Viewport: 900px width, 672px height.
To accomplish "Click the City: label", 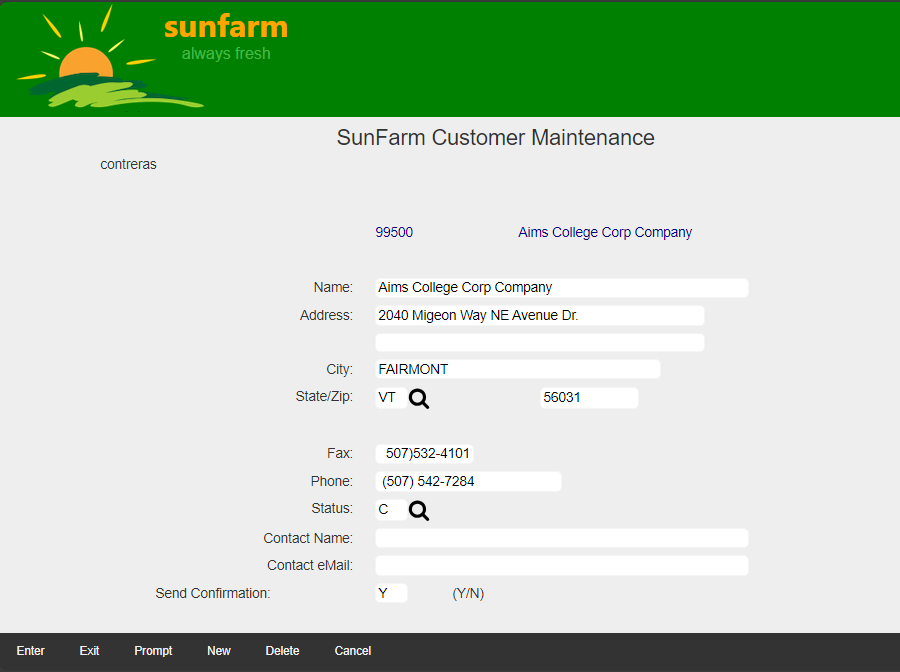I will [x=339, y=369].
